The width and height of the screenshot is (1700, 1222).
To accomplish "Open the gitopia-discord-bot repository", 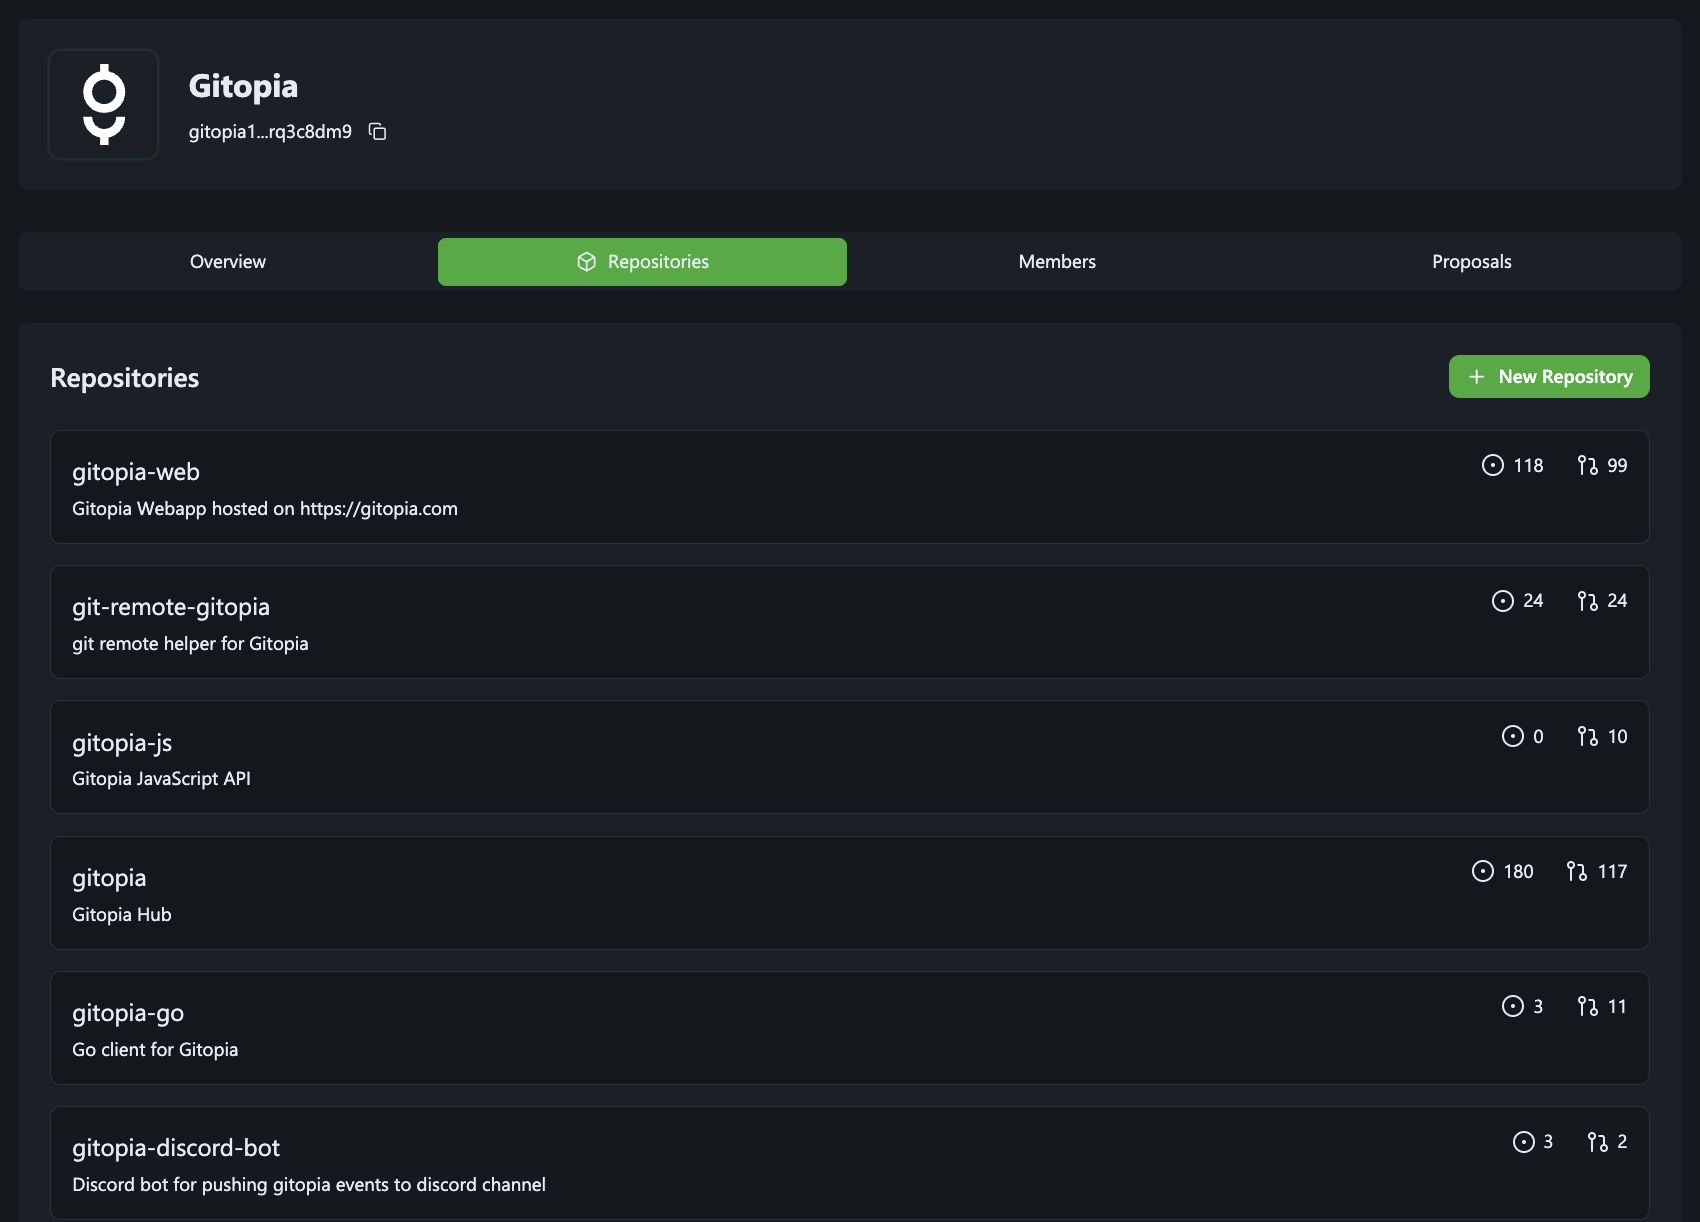I will pos(176,1148).
